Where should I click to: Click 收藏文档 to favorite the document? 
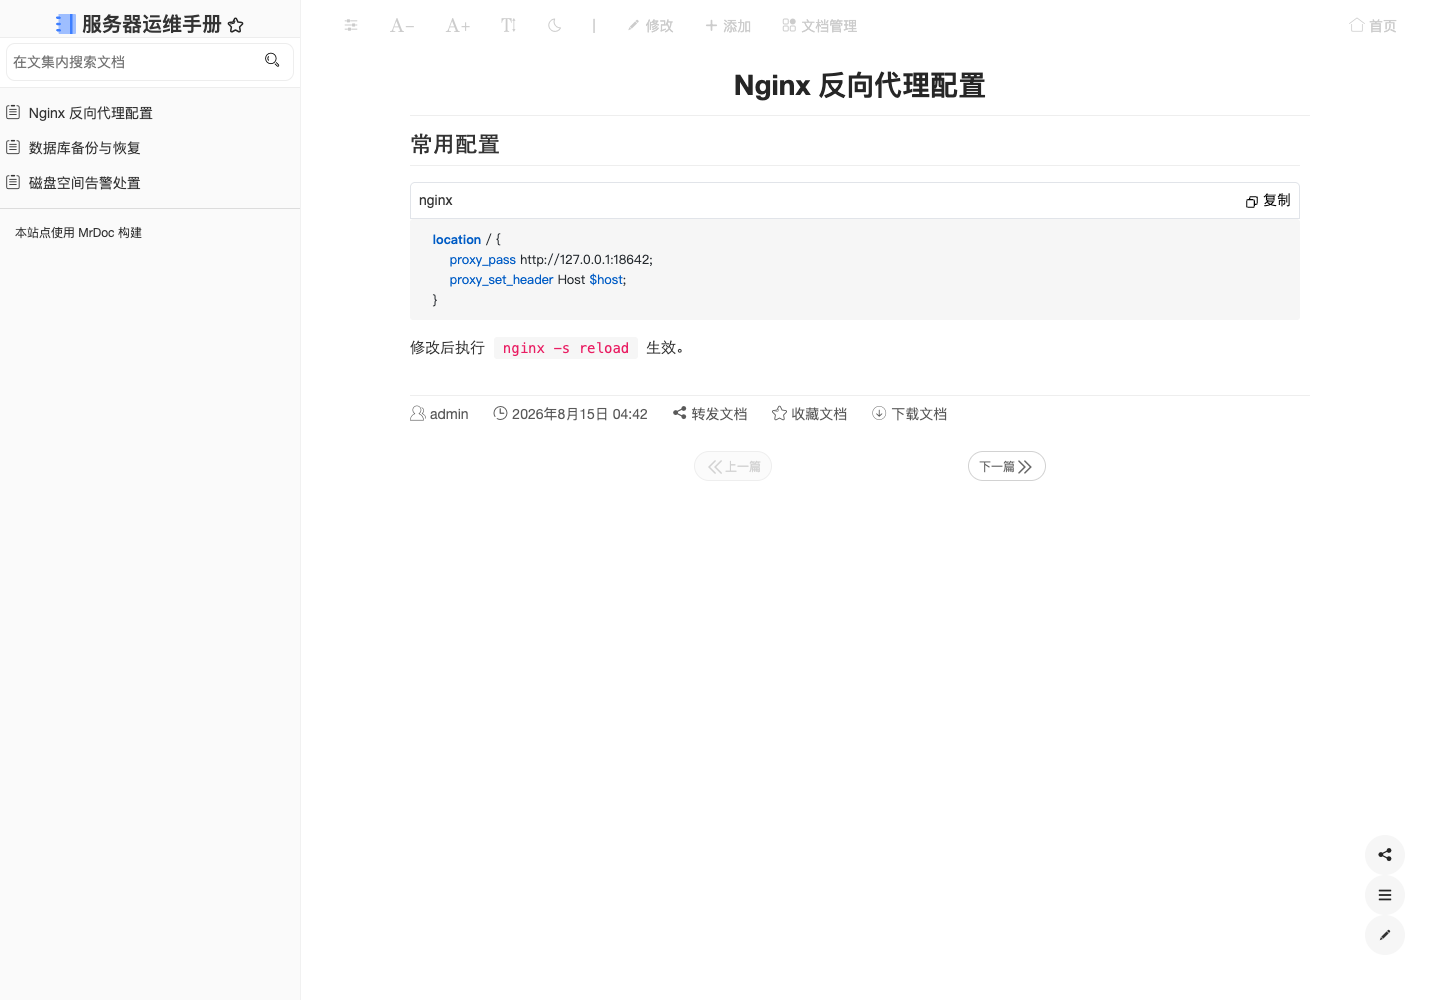tap(810, 414)
